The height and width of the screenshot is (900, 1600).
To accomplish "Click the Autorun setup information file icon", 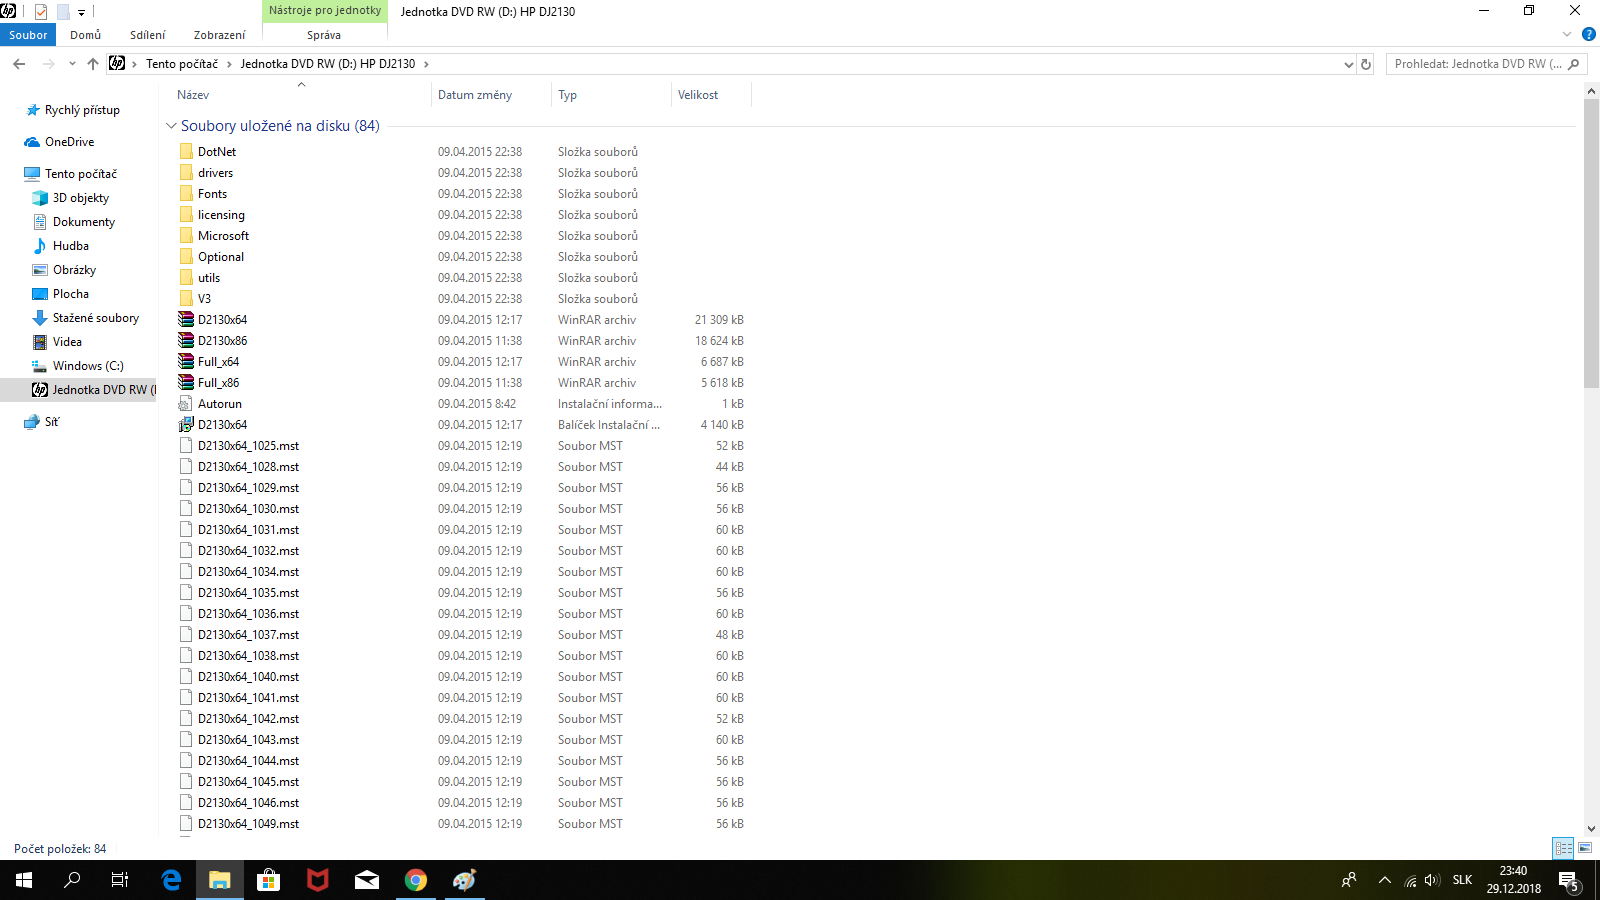I will click(x=186, y=404).
